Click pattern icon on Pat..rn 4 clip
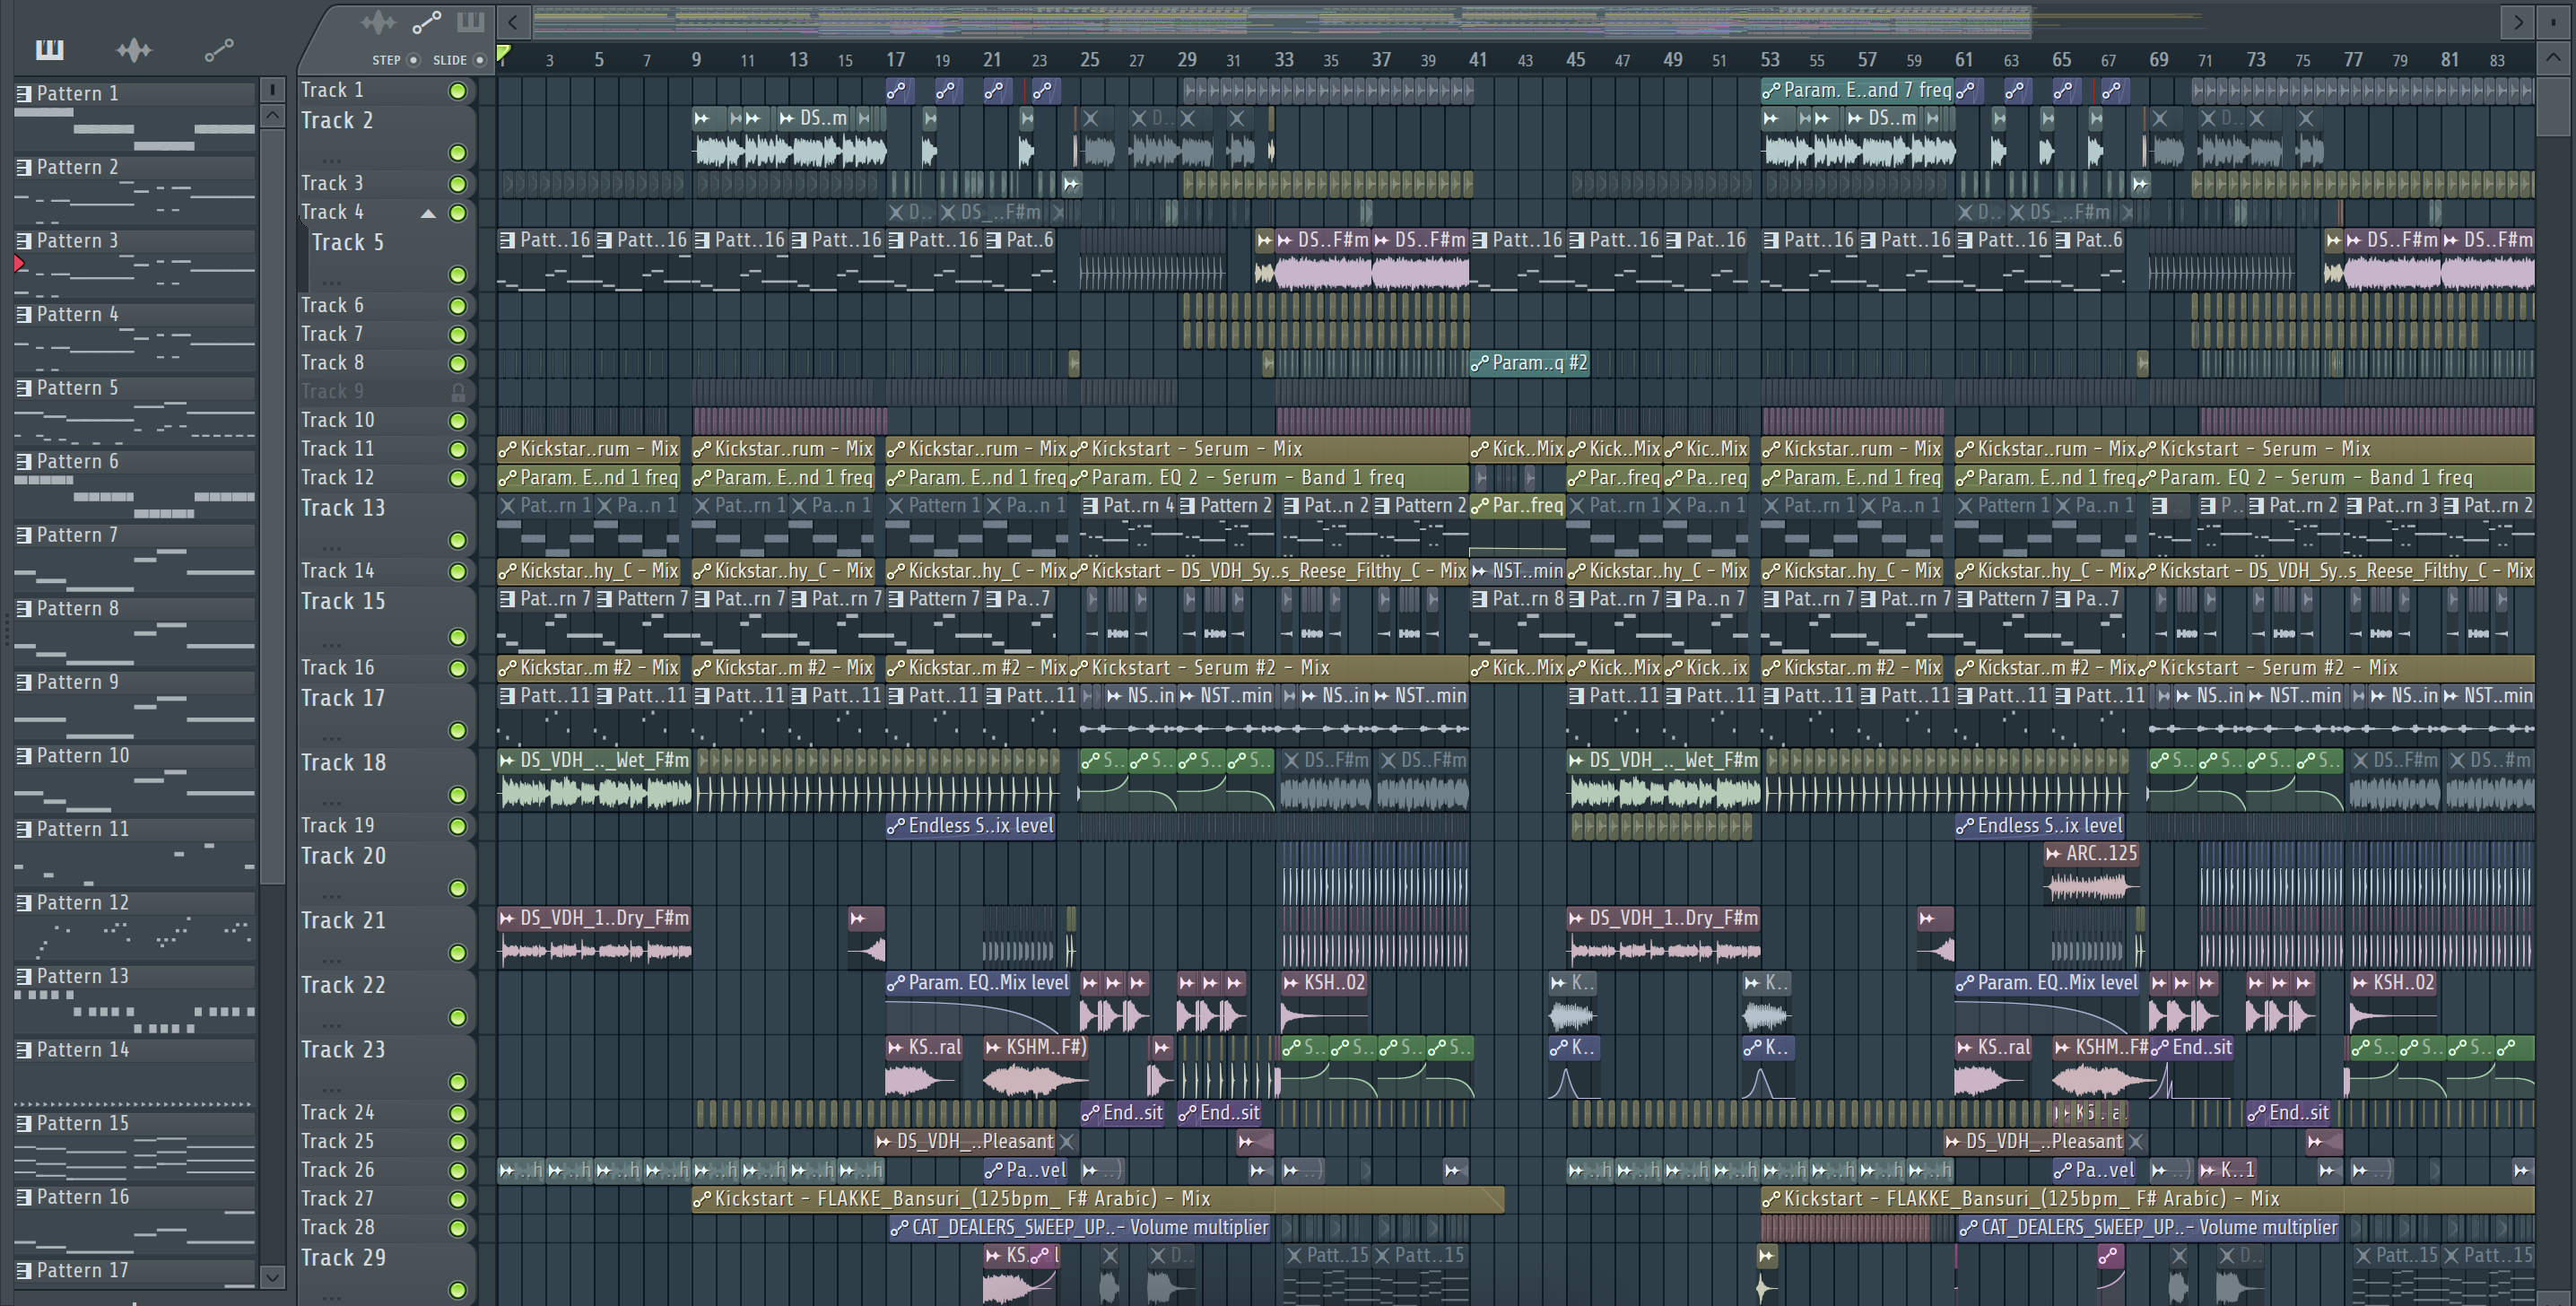The height and width of the screenshot is (1306, 2576). point(1091,505)
